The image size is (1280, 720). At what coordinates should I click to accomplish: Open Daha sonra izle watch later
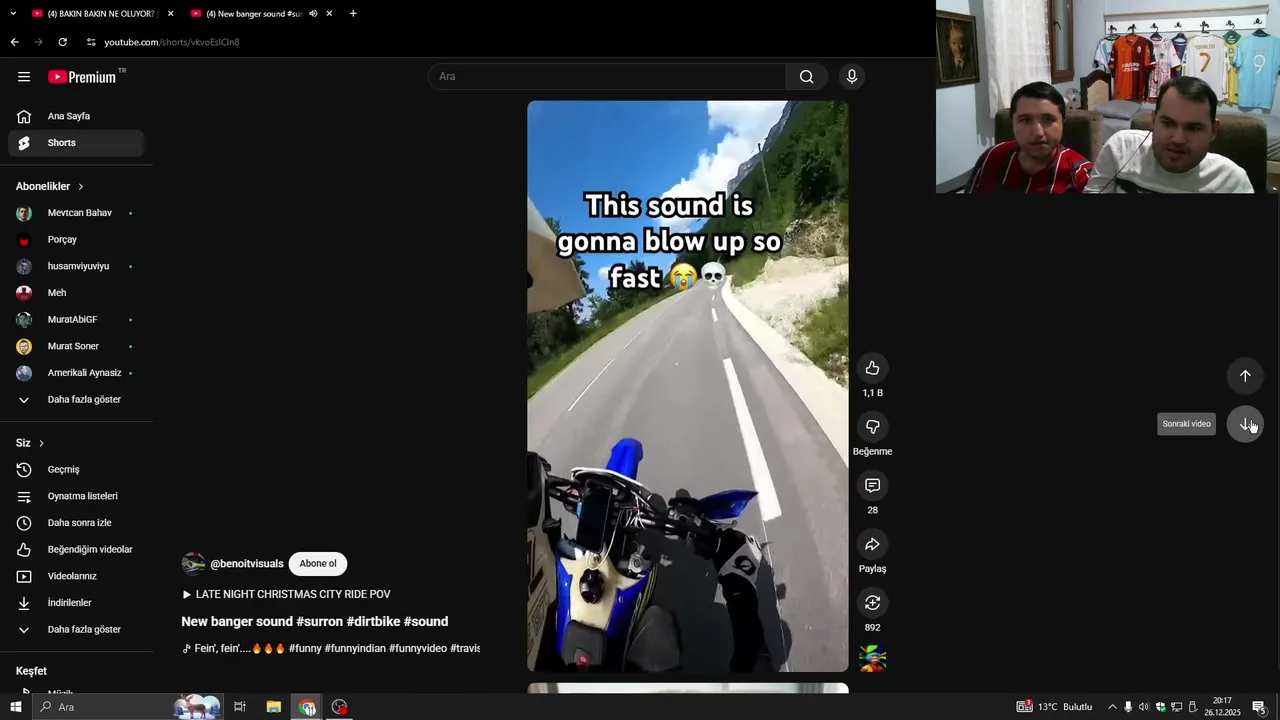point(76,523)
